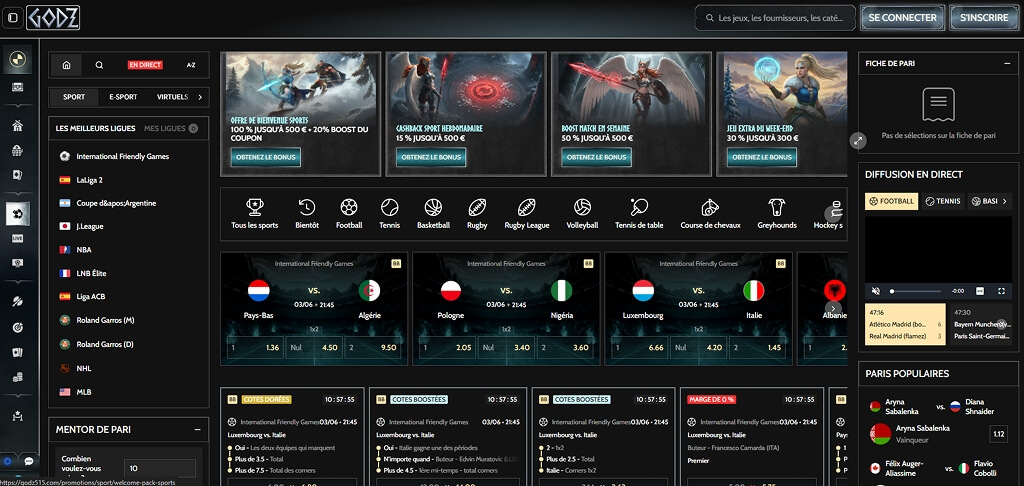Click the SE CONNECTER button
This screenshot has width=1024, height=486.
coord(903,18)
